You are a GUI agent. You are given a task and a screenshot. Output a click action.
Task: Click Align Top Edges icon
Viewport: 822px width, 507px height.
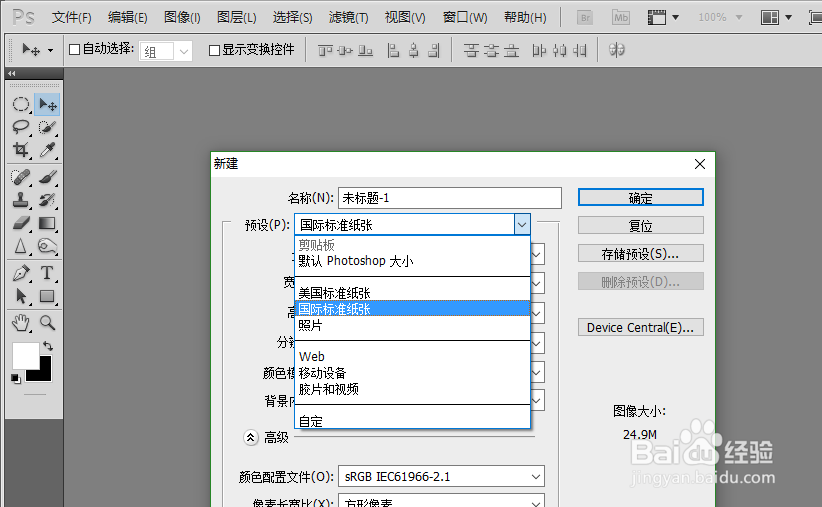tap(325, 50)
